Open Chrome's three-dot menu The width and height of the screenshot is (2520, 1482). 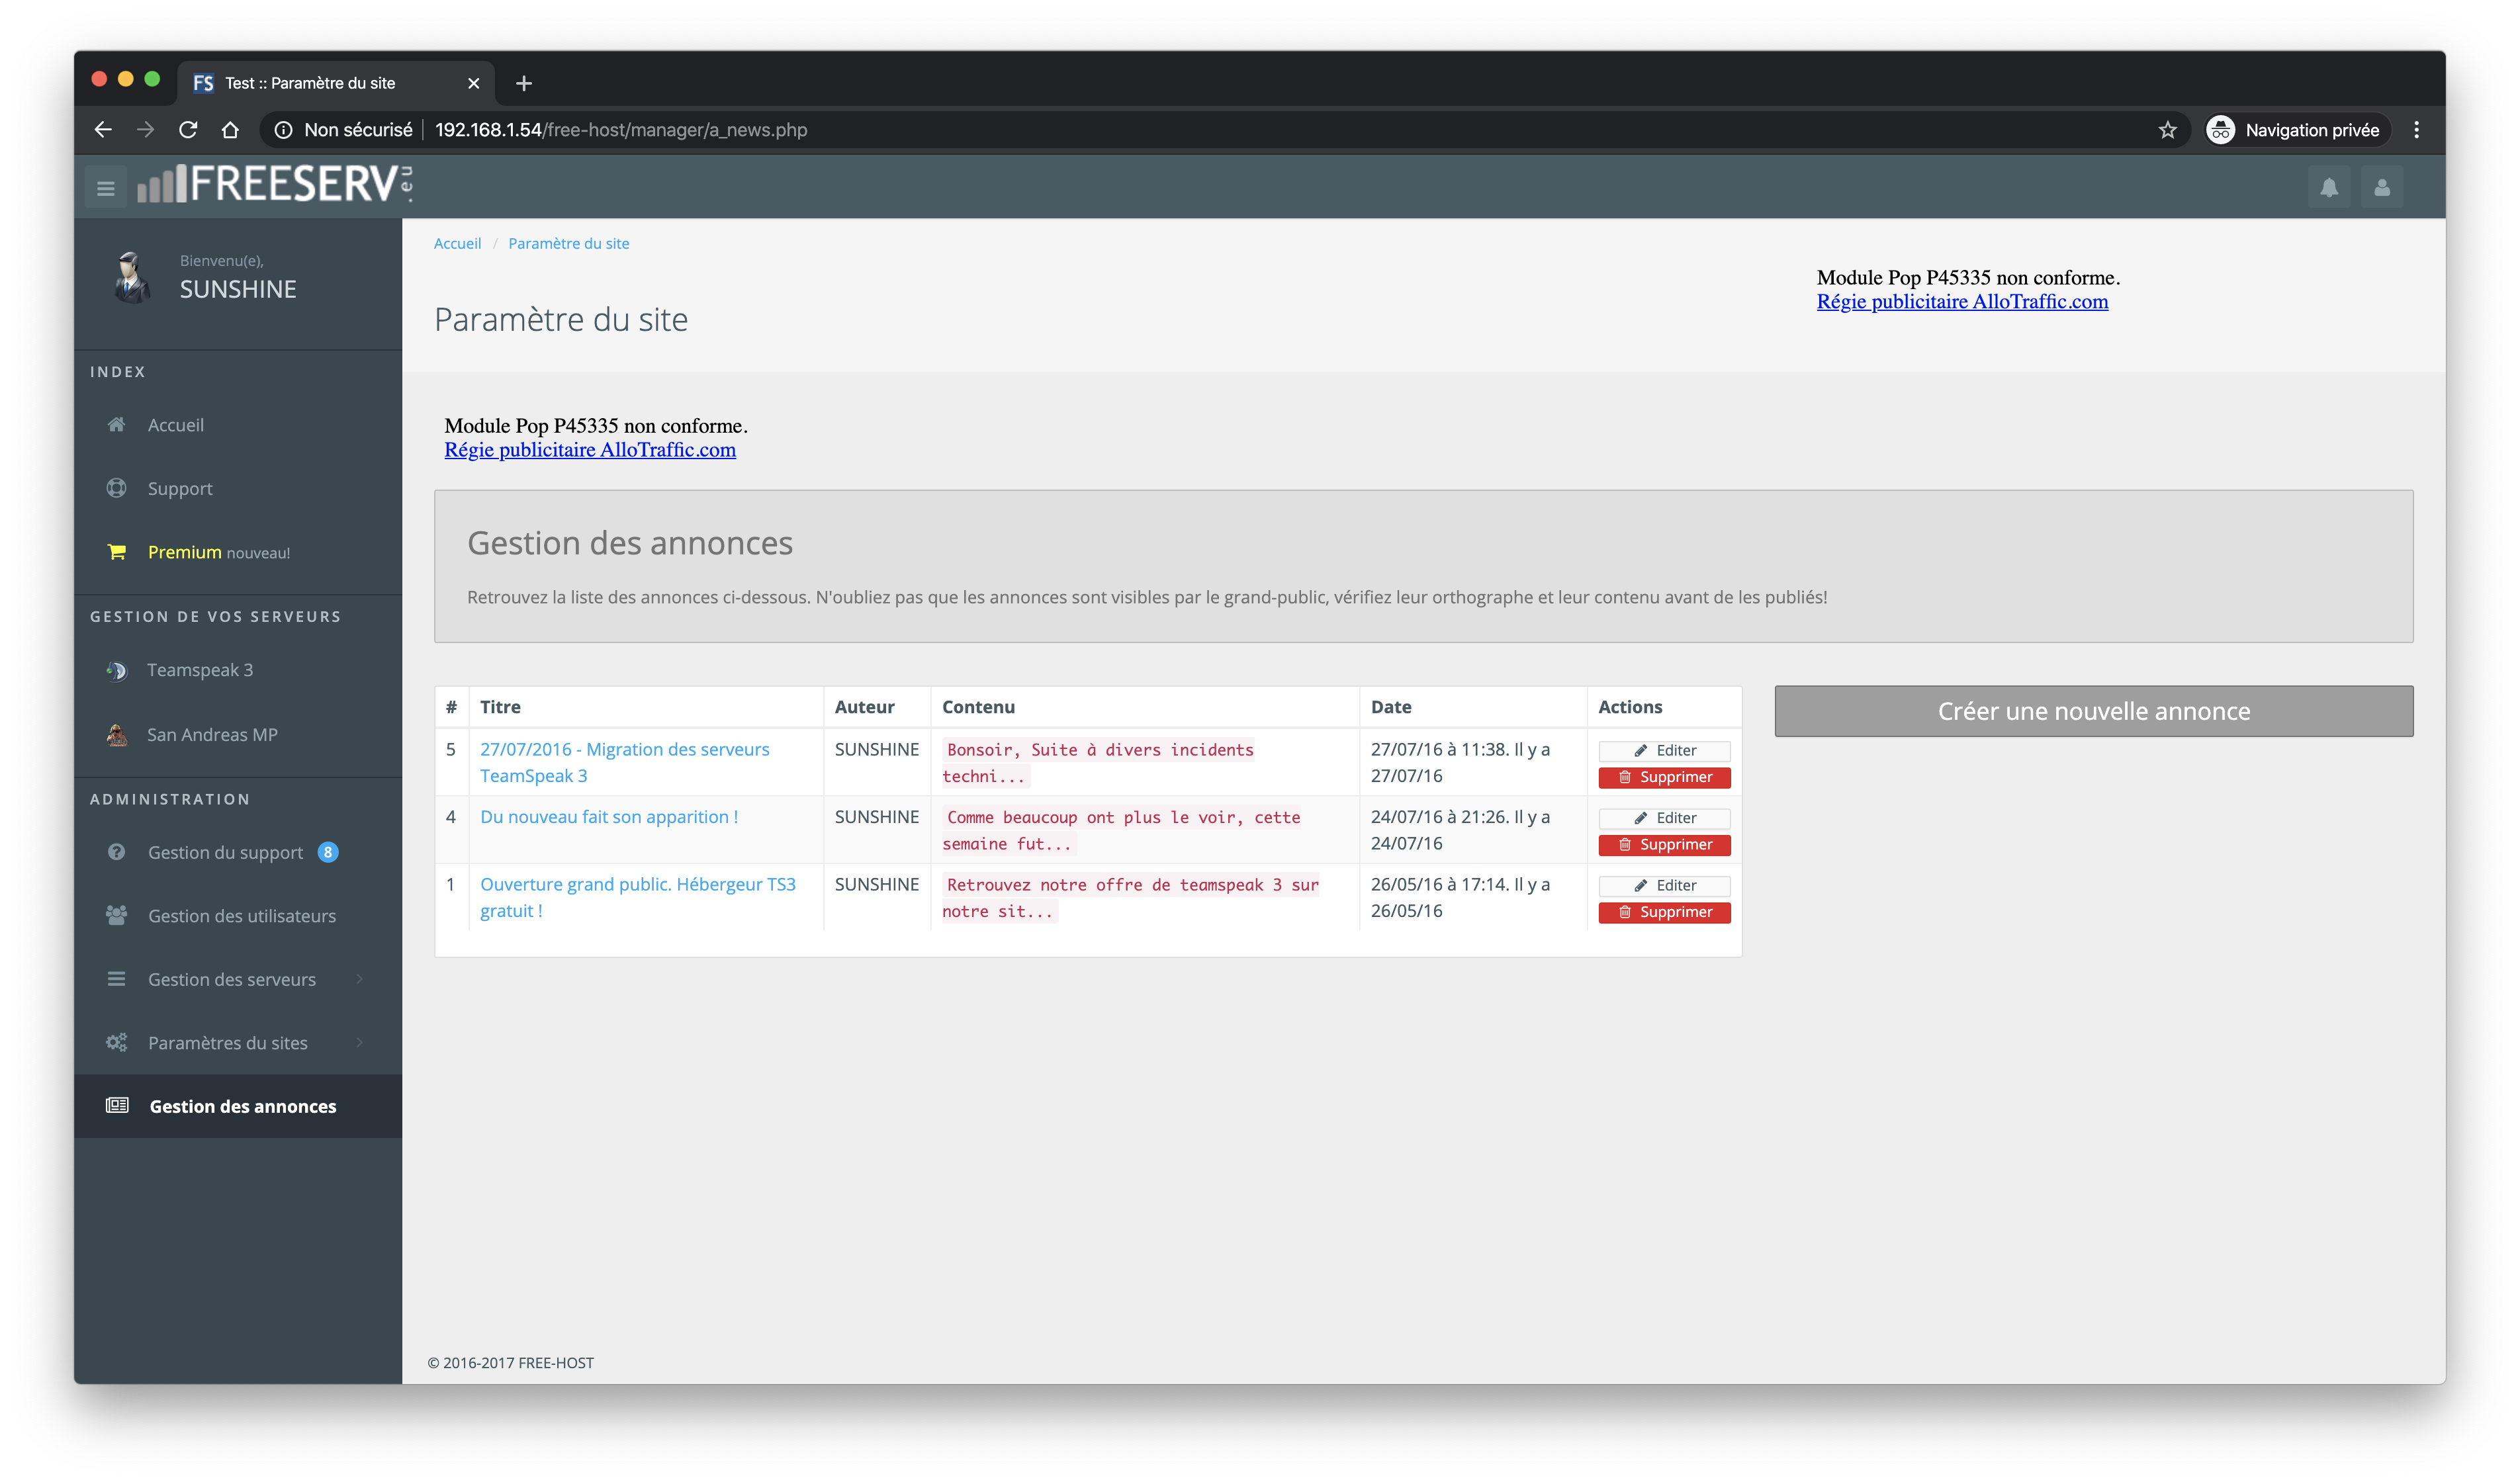(2416, 130)
